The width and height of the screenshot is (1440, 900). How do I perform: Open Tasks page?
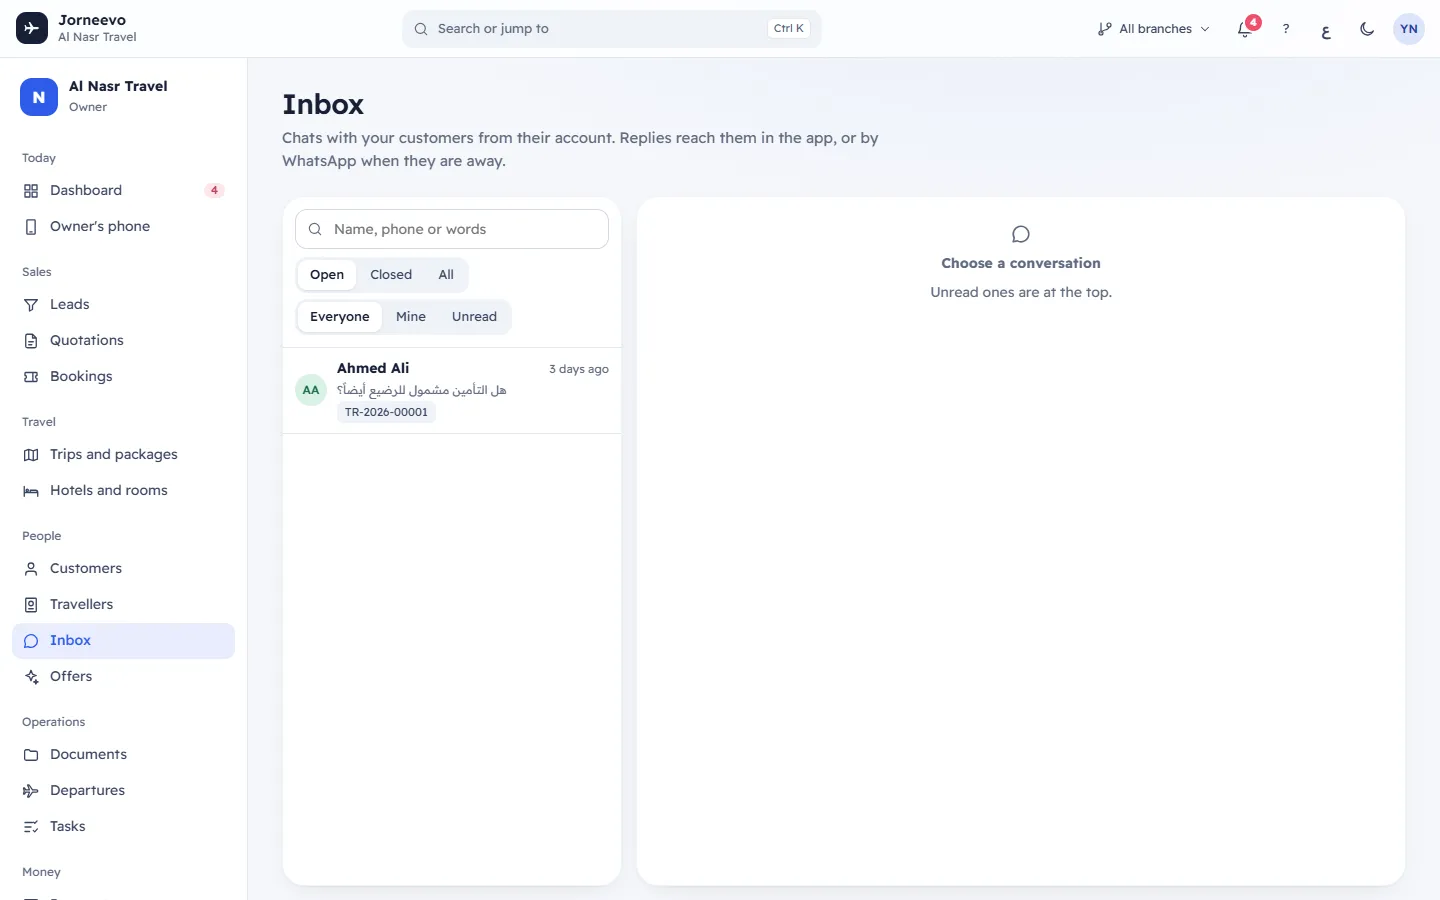click(x=123, y=826)
